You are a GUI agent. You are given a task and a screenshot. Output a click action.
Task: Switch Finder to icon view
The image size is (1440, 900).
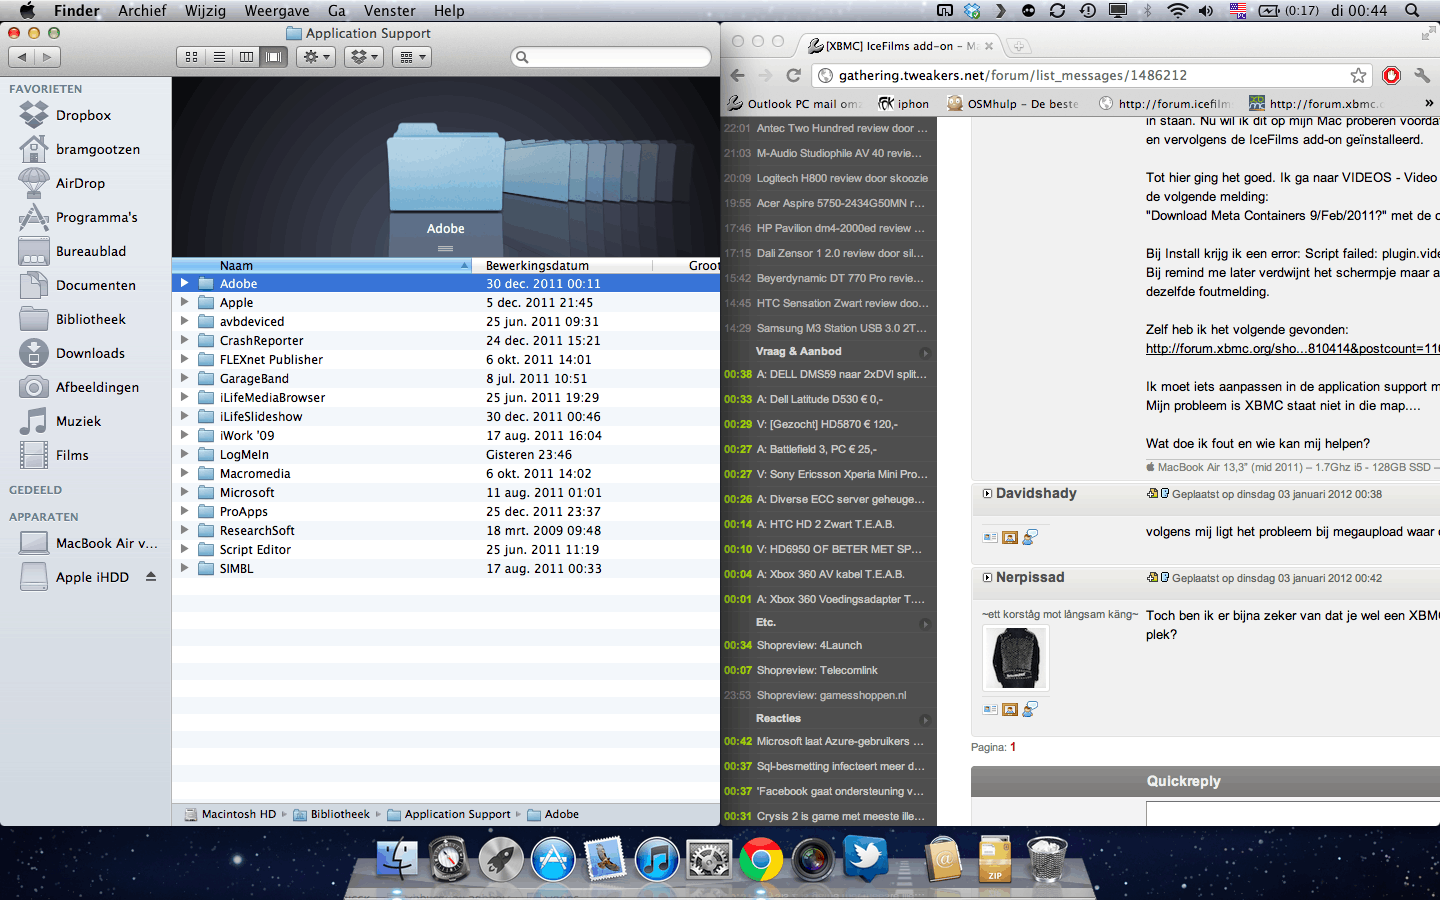[x=191, y=57]
